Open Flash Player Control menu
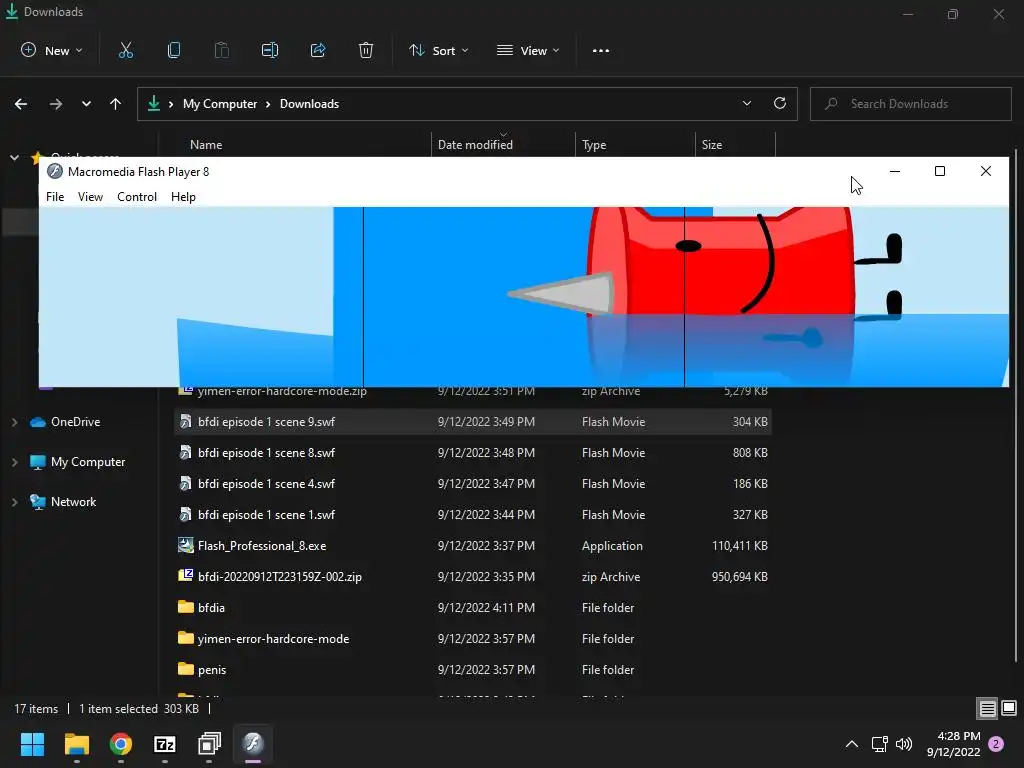Screen dimensions: 1024x768 136,197
